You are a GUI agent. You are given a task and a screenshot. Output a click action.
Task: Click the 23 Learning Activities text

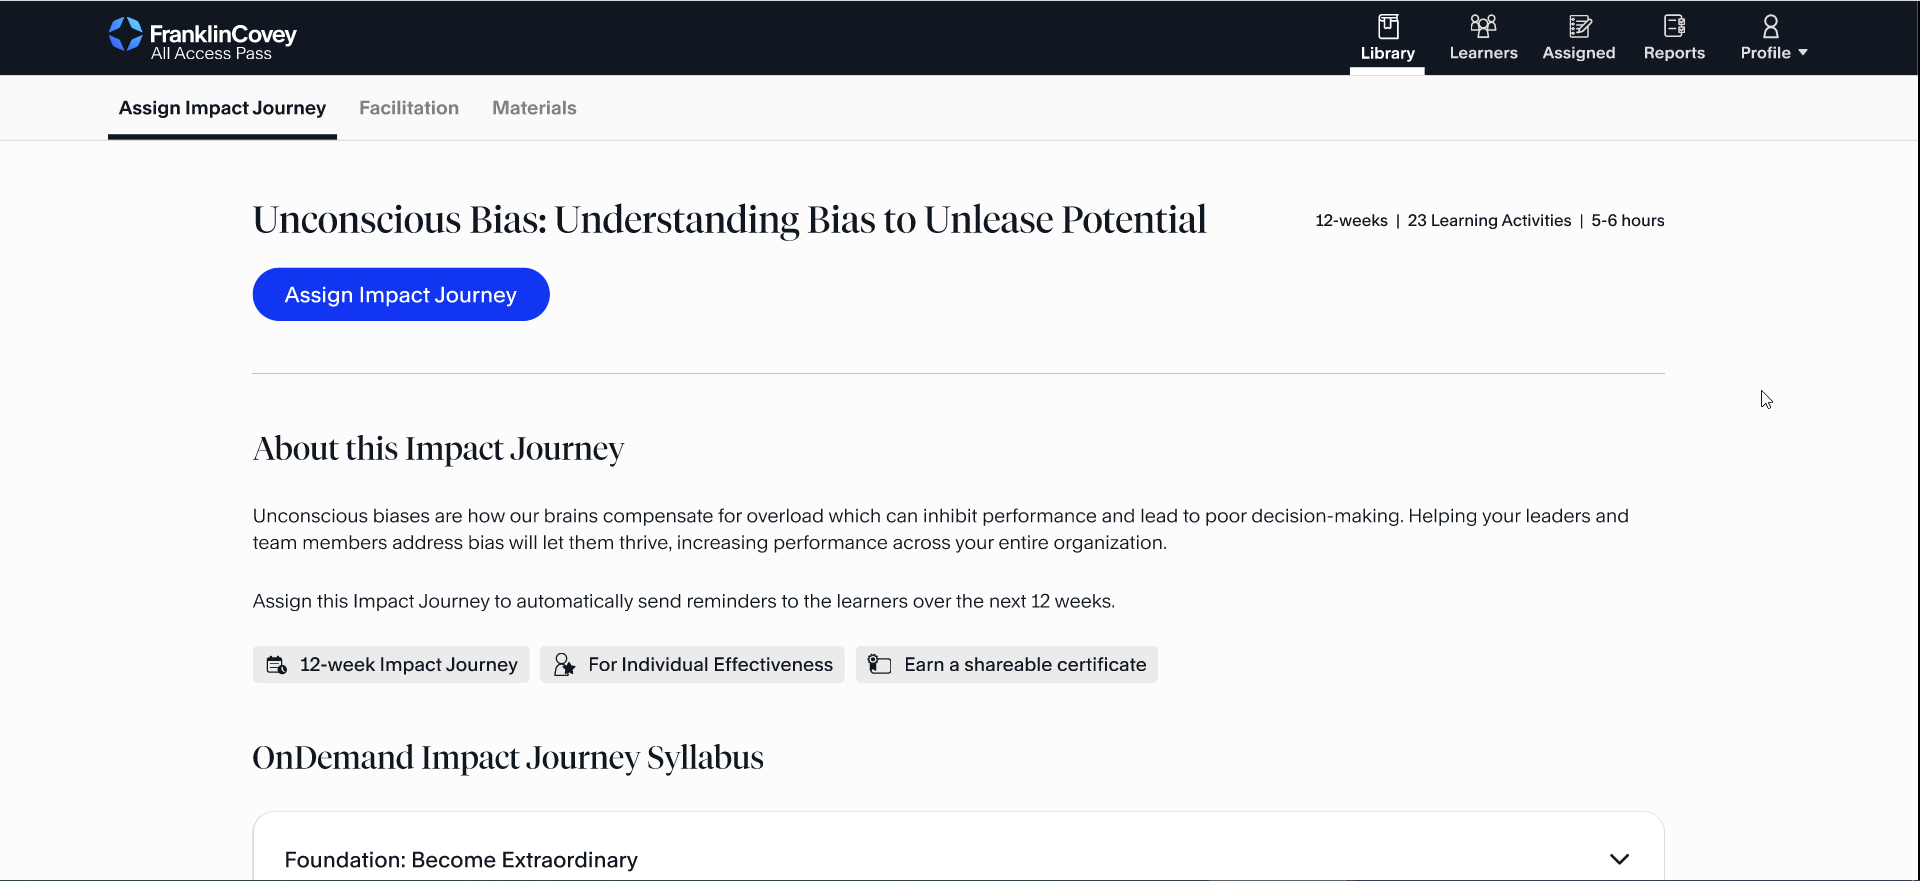click(x=1488, y=220)
